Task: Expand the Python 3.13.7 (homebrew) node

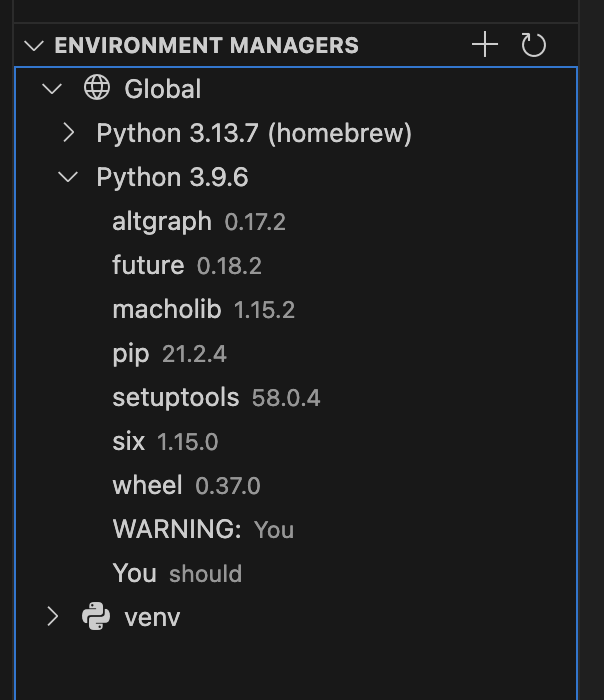Action: (68, 133)
